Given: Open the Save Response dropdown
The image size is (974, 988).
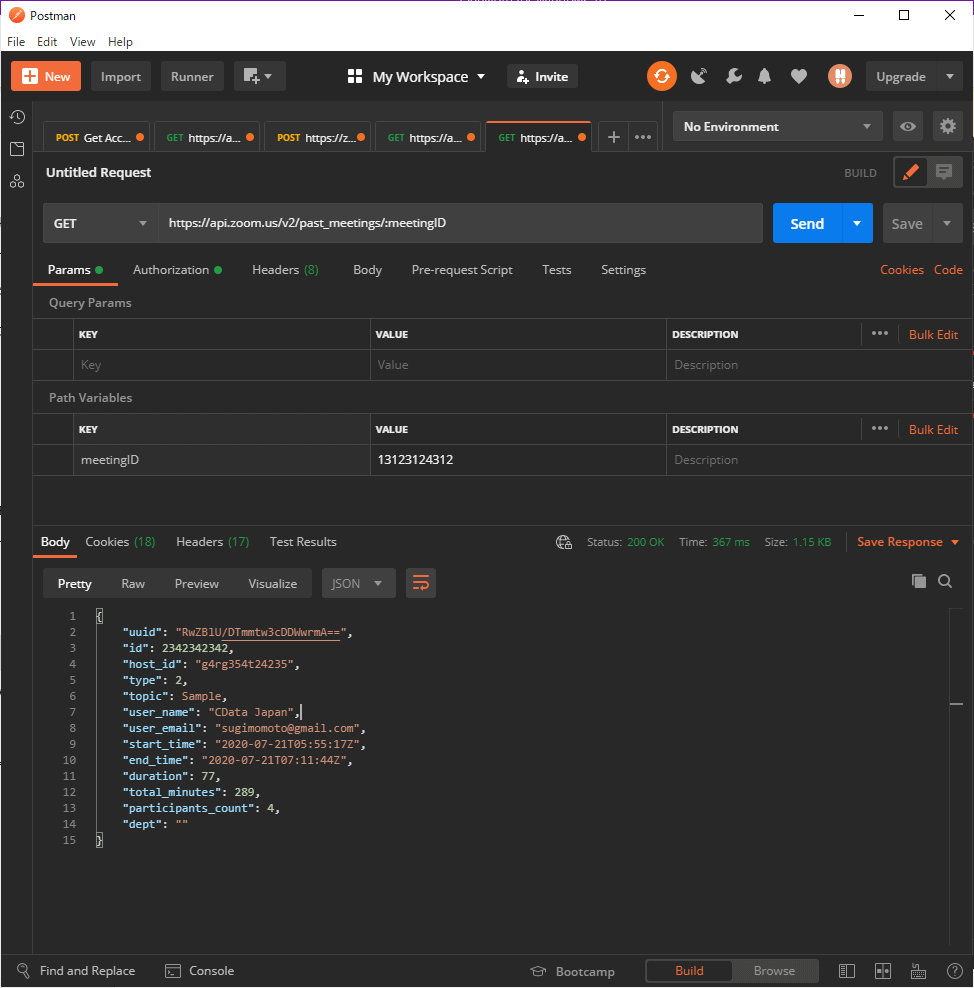Looking at the screenshot, I should pos(908,543).
